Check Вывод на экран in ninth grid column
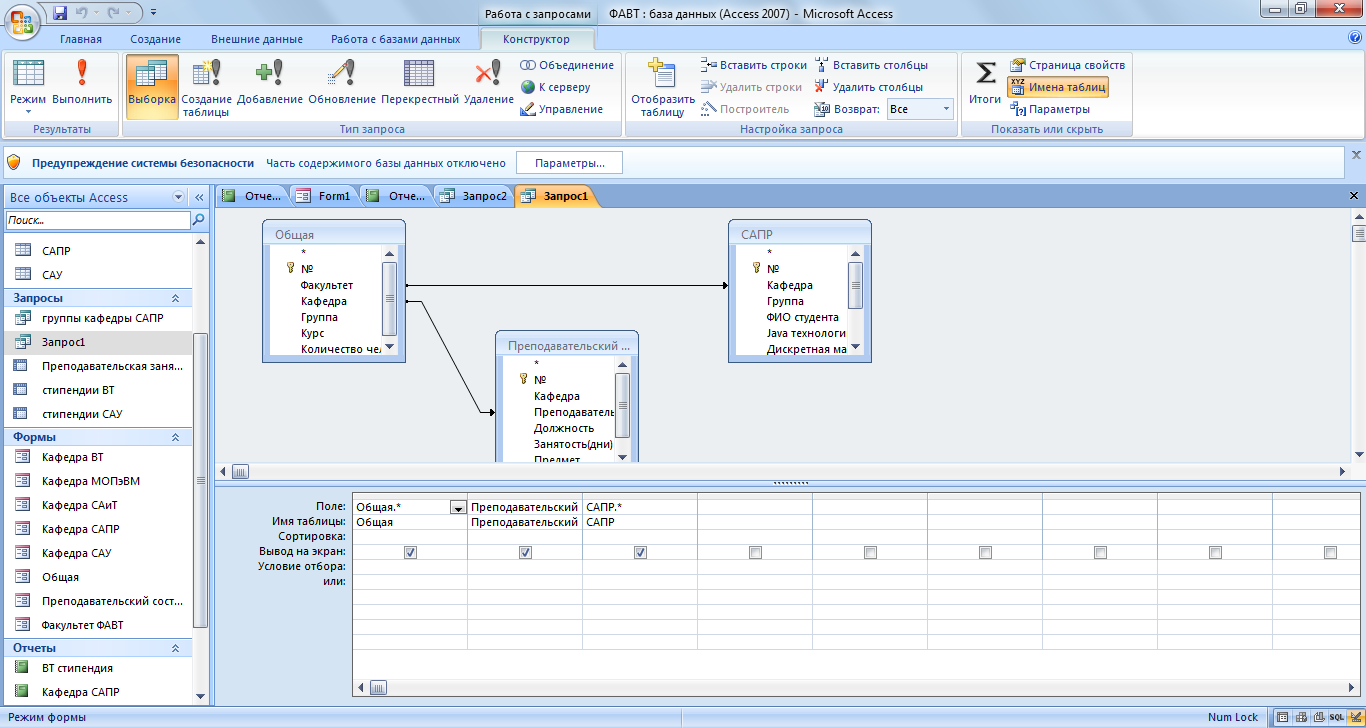 (1330, 552)
